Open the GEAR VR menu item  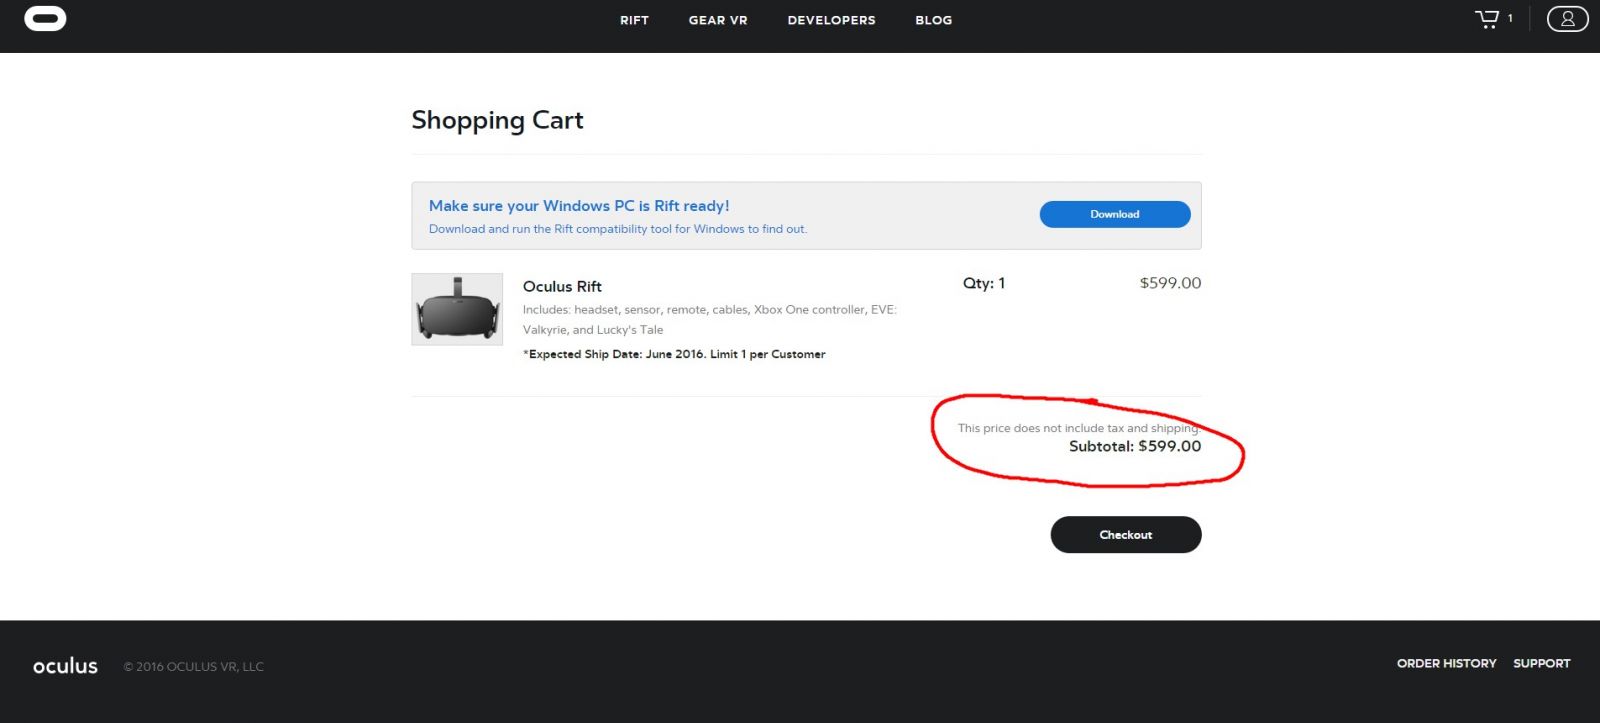pyautogui.click(x=718, y=20)
